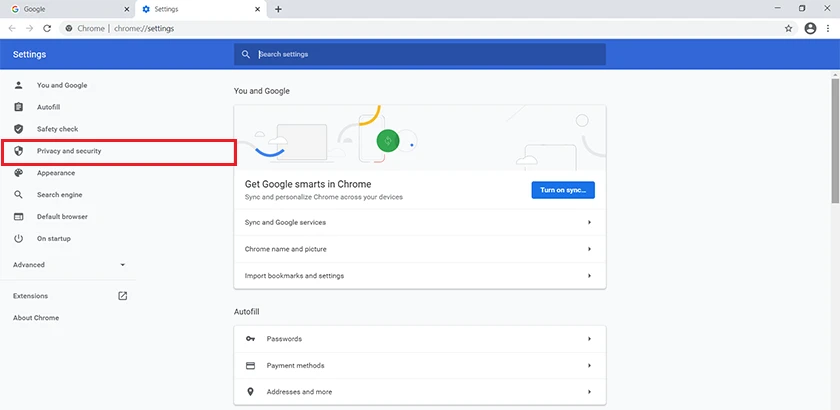This screenshot has width=840, height=410.
Task: Open the profile avatar icon
Action: 810,28
